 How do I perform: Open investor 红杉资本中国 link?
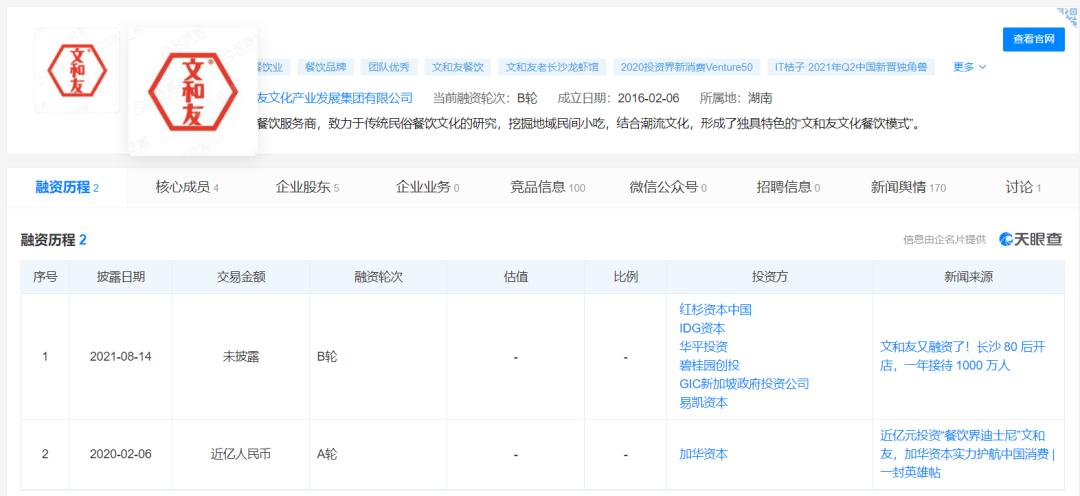pos(715,309)
